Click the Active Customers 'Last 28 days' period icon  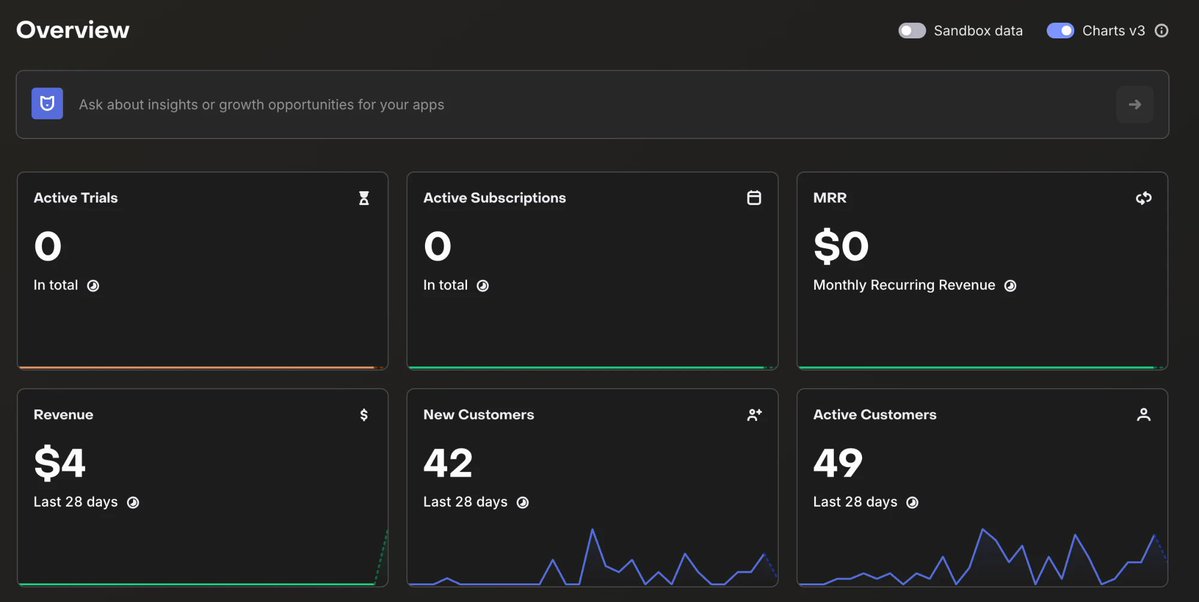click(912, 503)
